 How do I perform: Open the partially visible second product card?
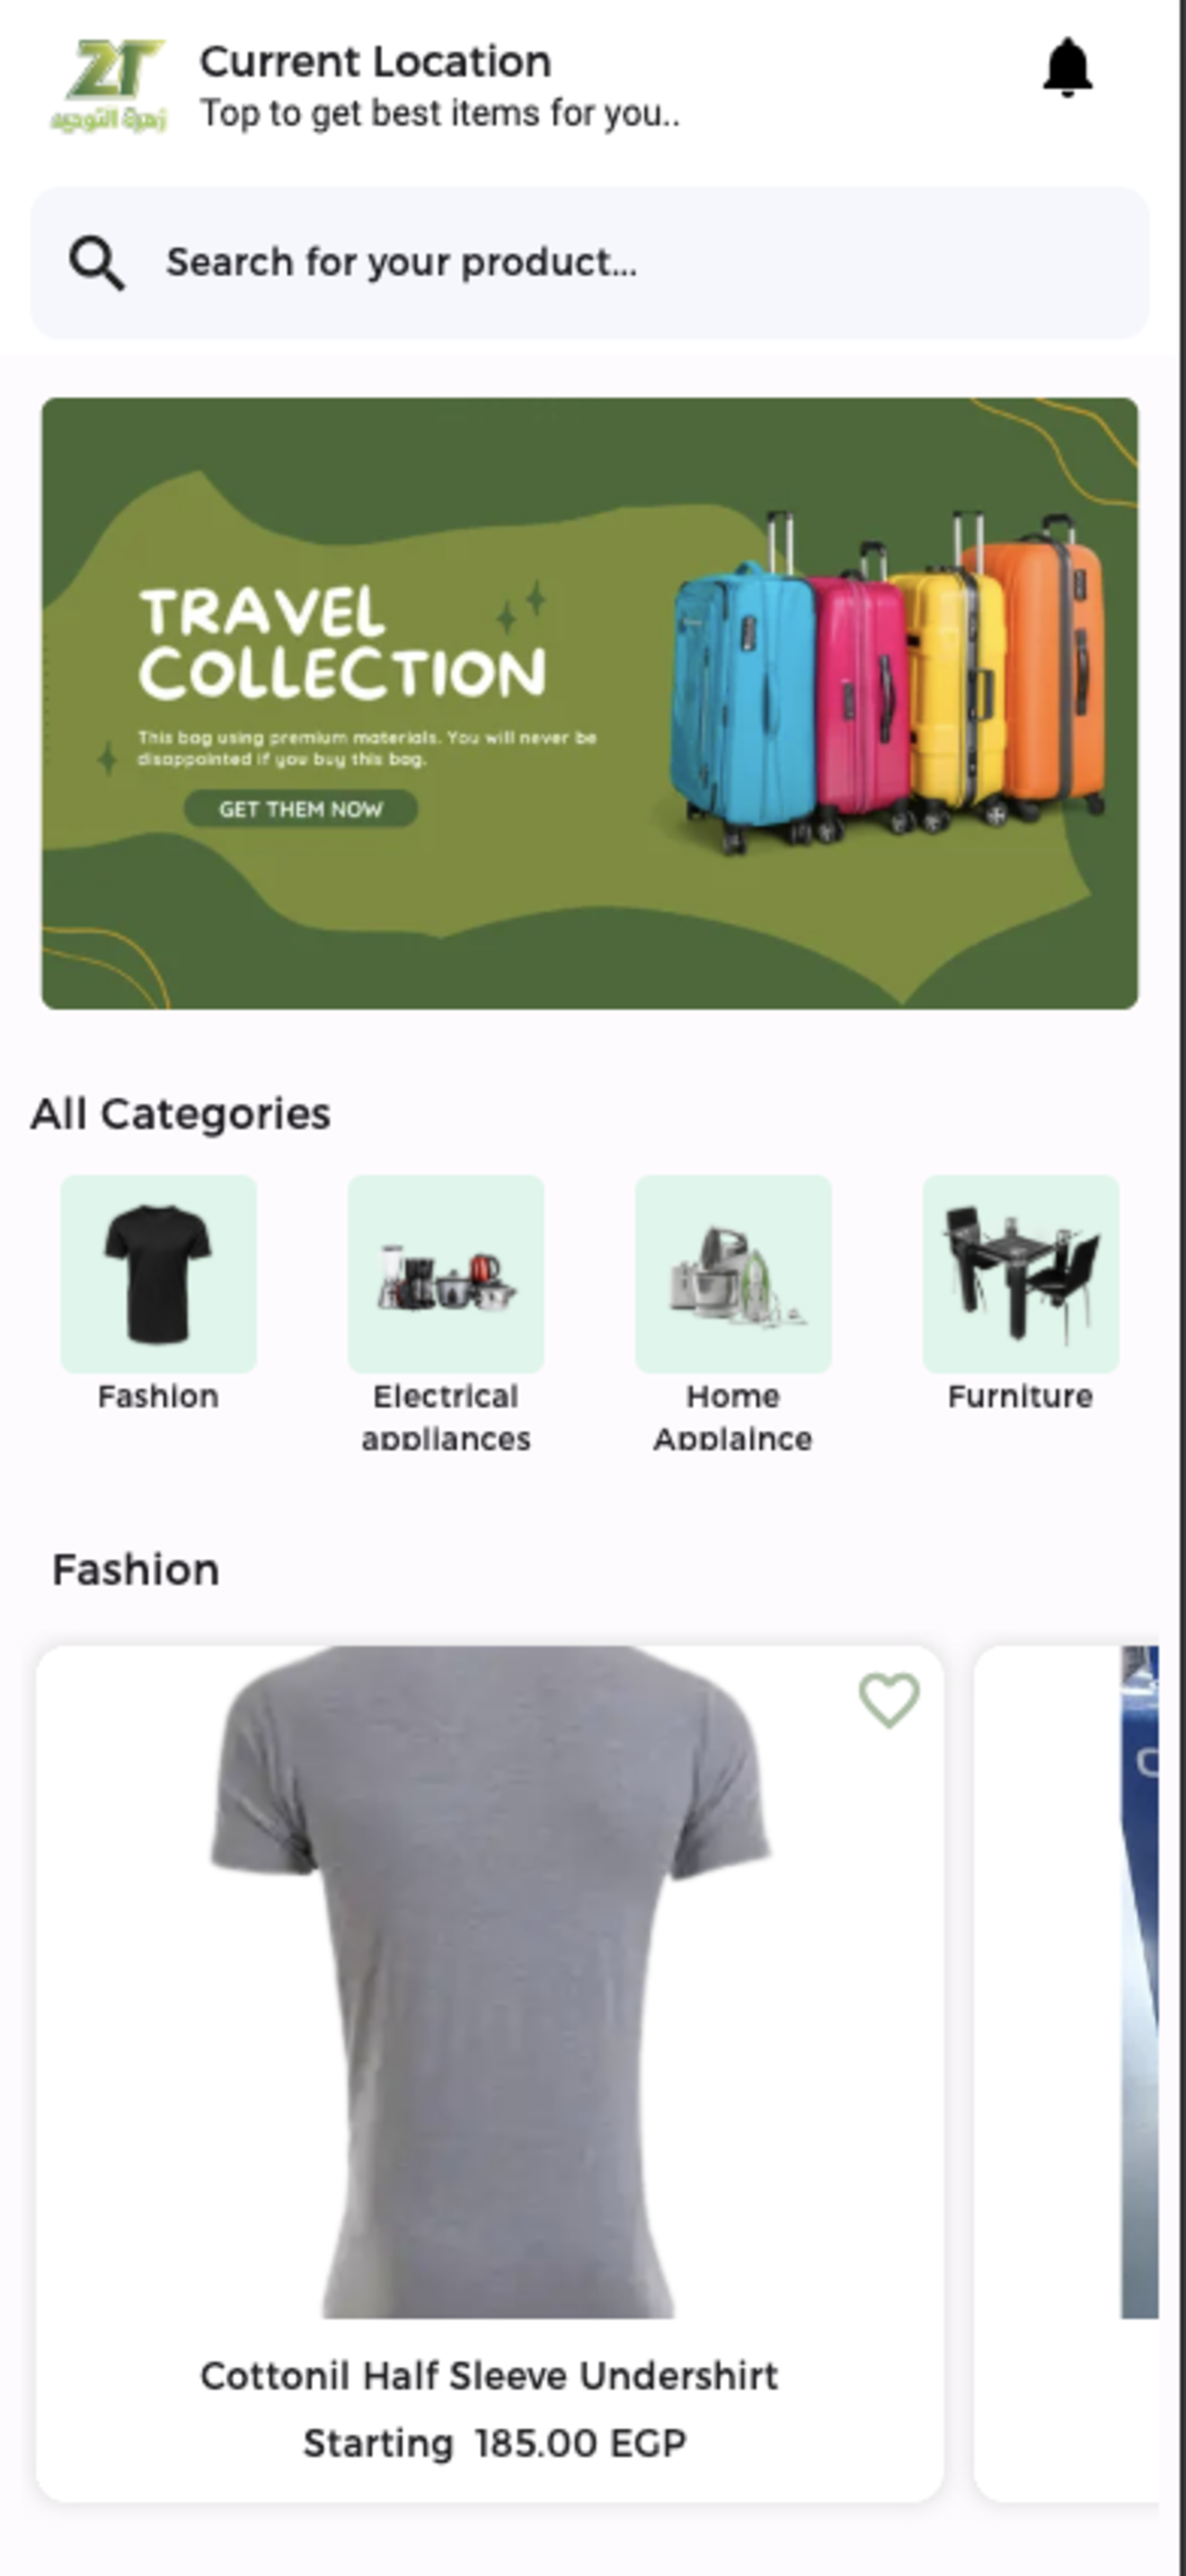1066,2073
